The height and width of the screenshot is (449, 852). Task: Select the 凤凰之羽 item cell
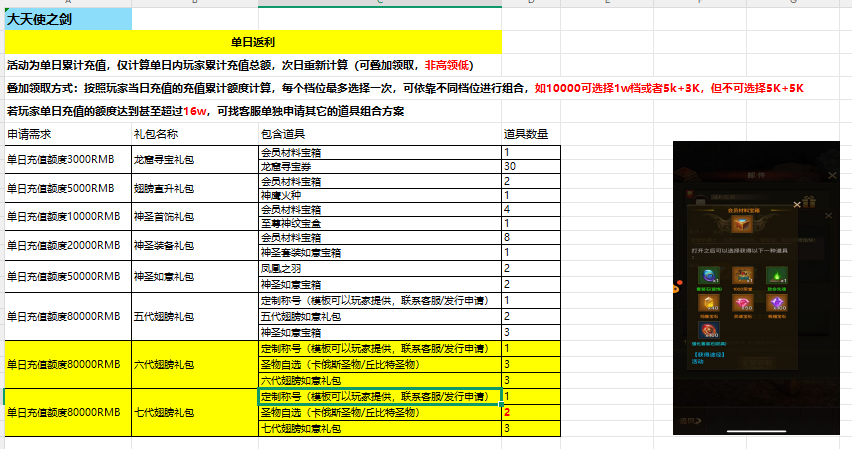point(379,269)
